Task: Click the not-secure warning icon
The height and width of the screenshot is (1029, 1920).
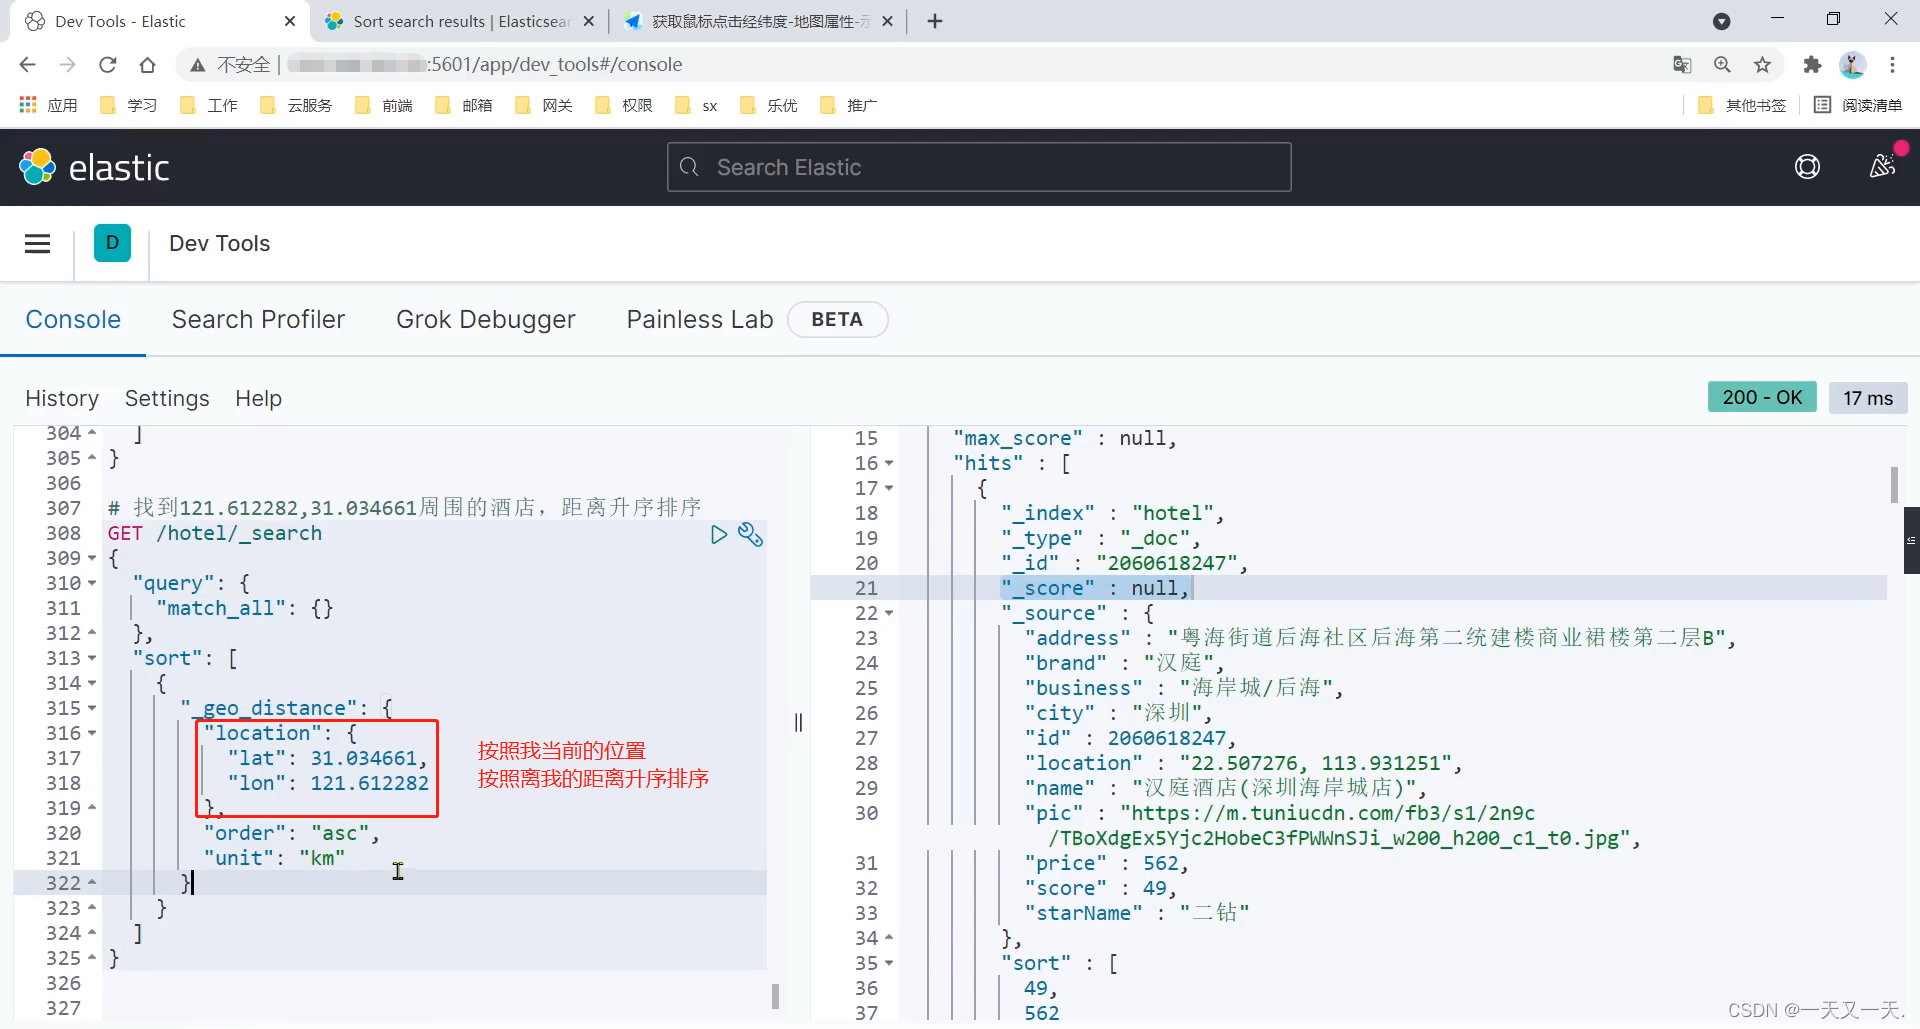Action: pos(198,65)
